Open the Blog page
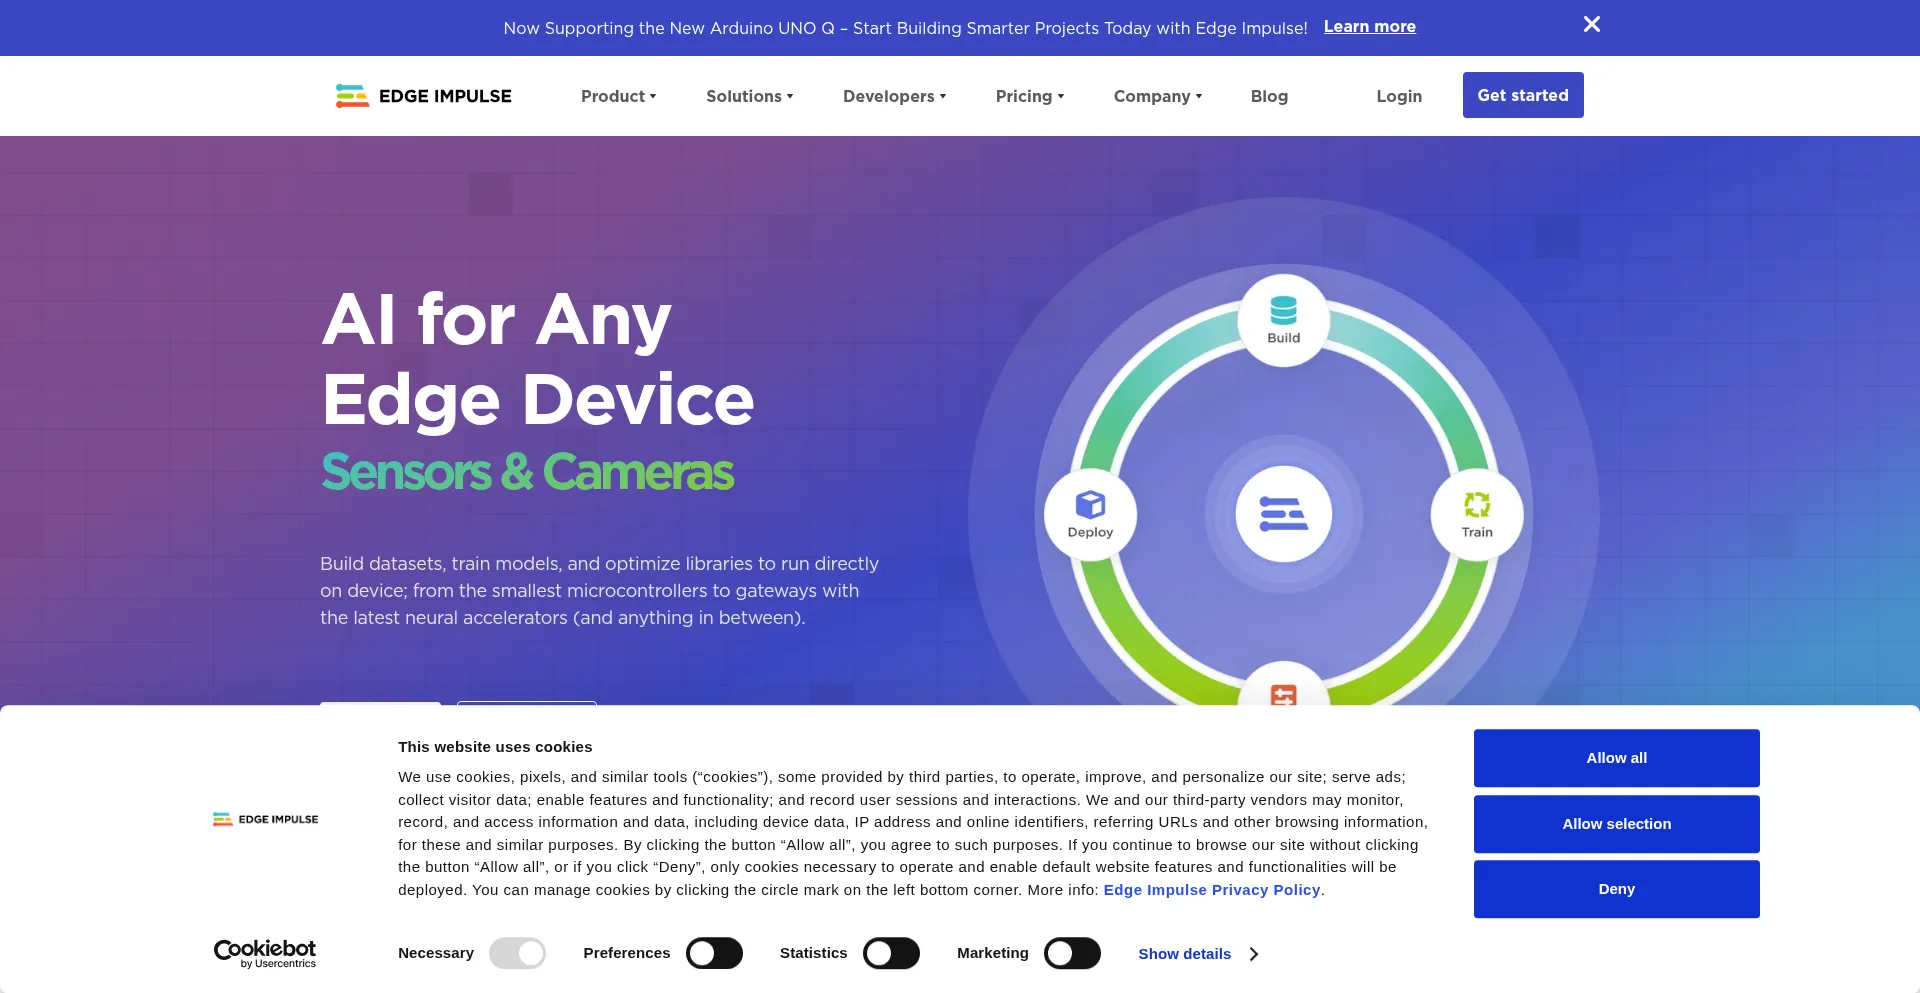This screenshot has width=1920, height=993. pos(1269,96)
